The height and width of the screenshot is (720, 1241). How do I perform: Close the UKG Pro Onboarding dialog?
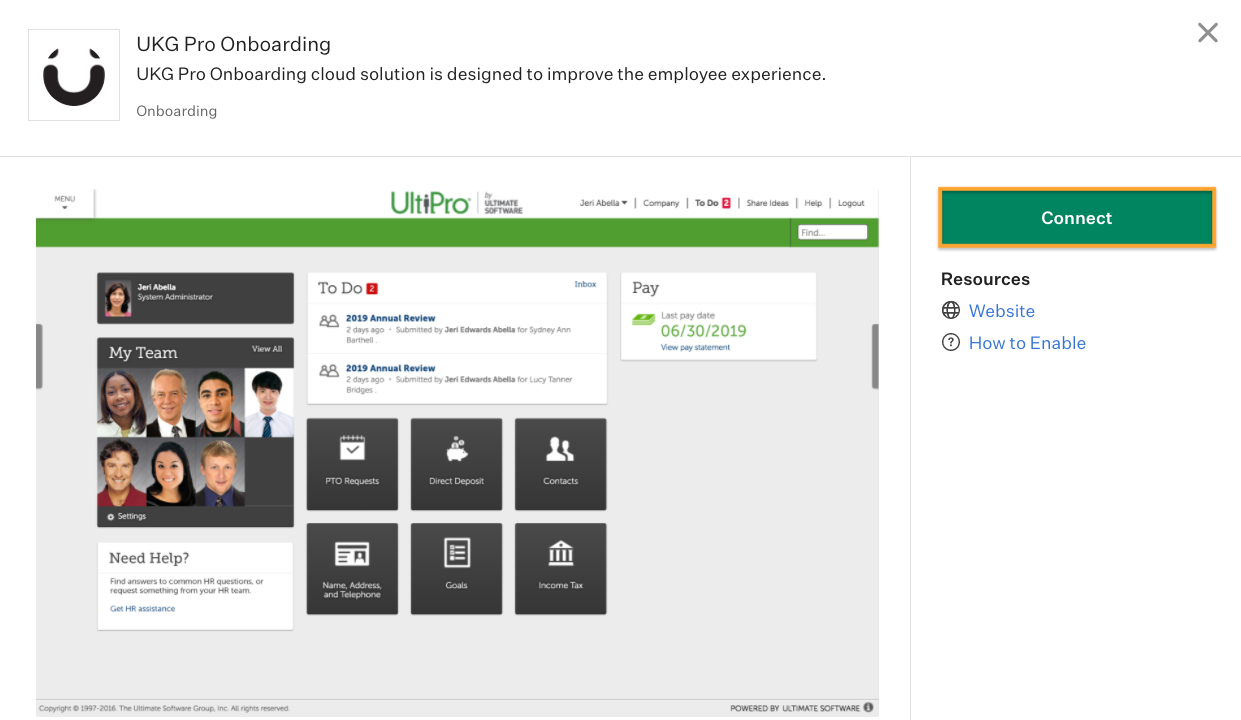tap(1208, 33)
